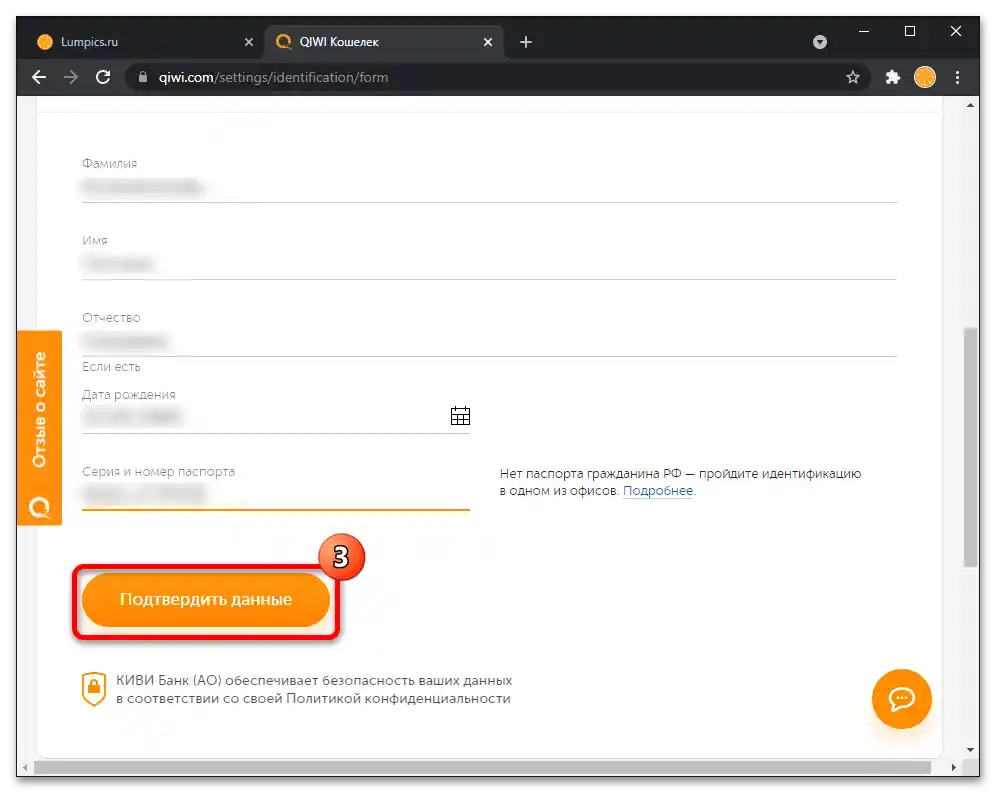Click the scroll down arrow
This screenshot has height=793, width=996.
coord(970,750)
